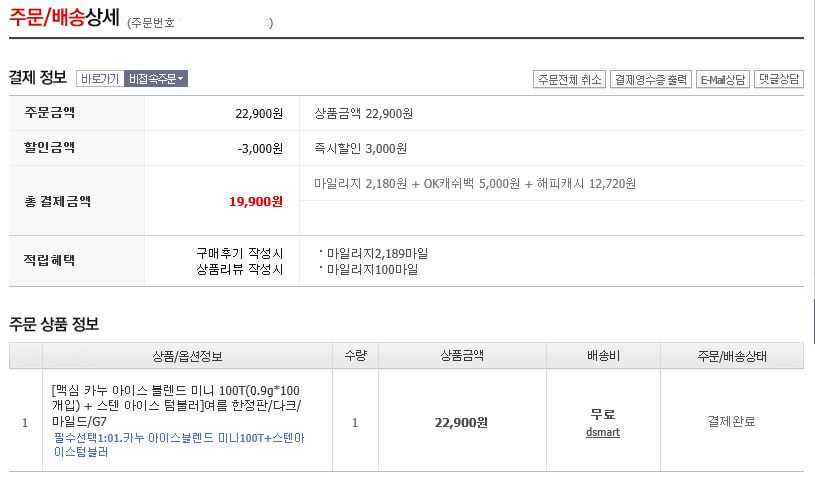
Task: Open the 비접속주문 dropdown
Action: point(155,78)
